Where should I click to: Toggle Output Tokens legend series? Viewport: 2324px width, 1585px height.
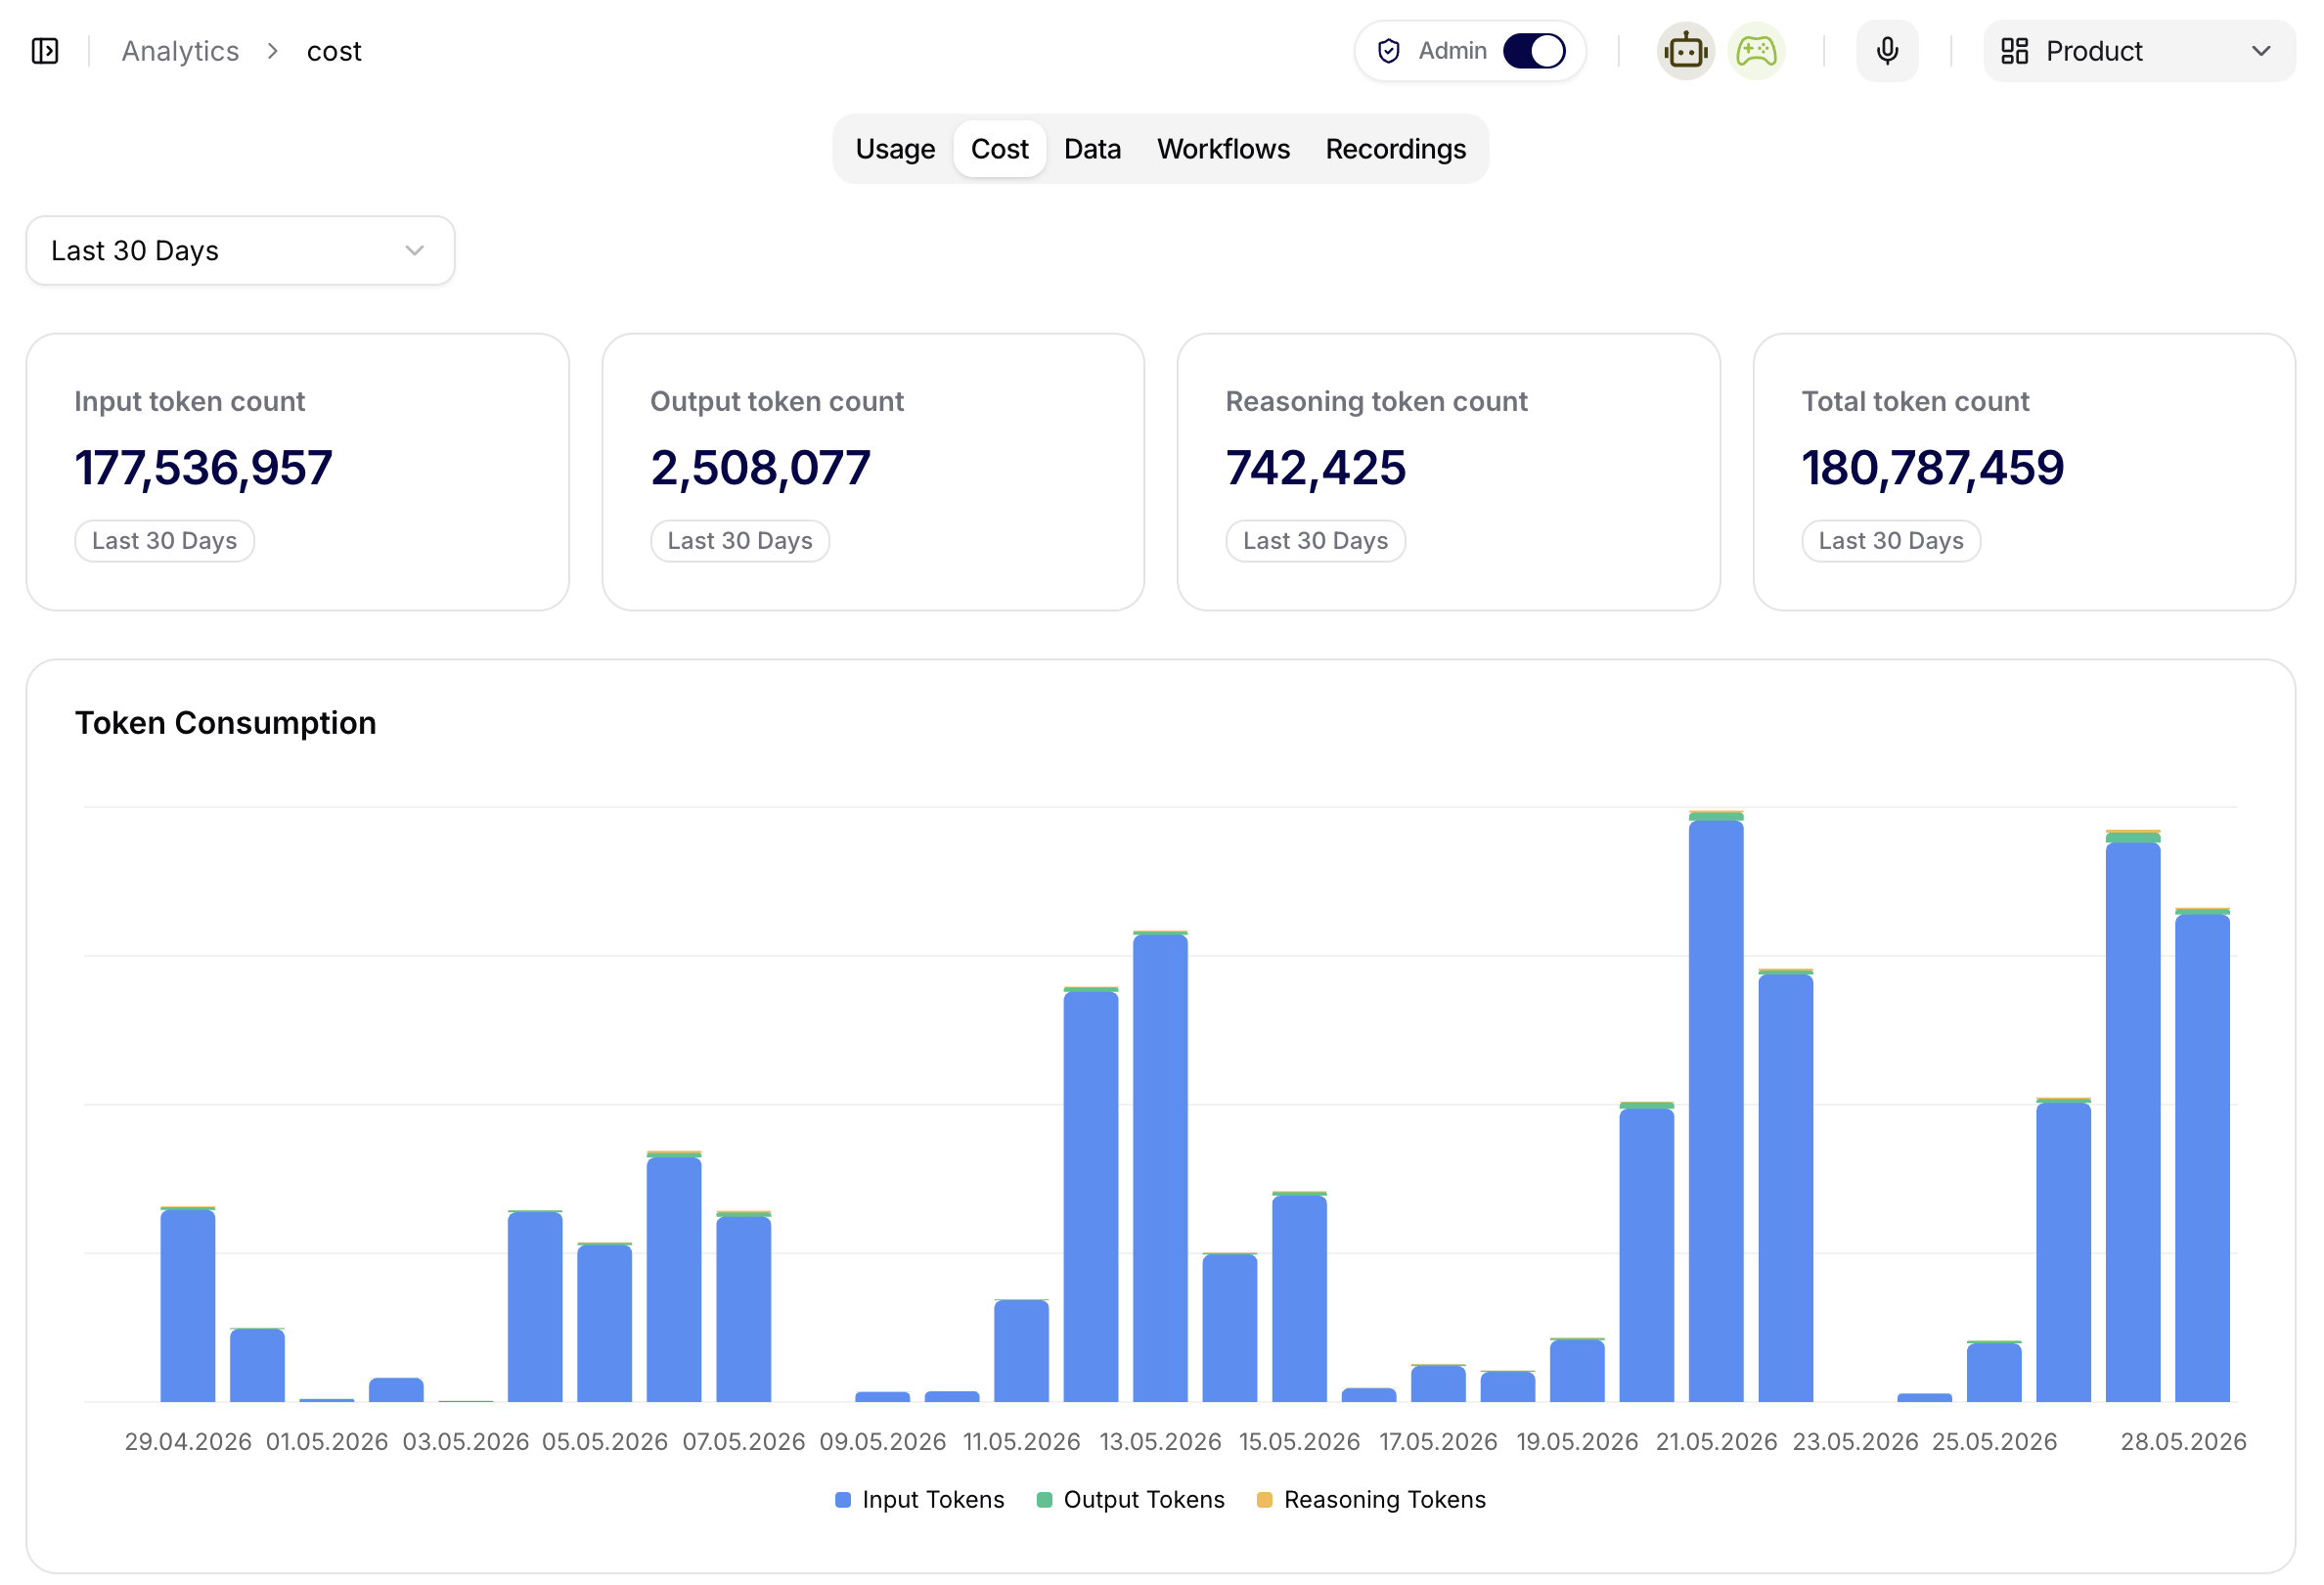tap(1130, 1499)
